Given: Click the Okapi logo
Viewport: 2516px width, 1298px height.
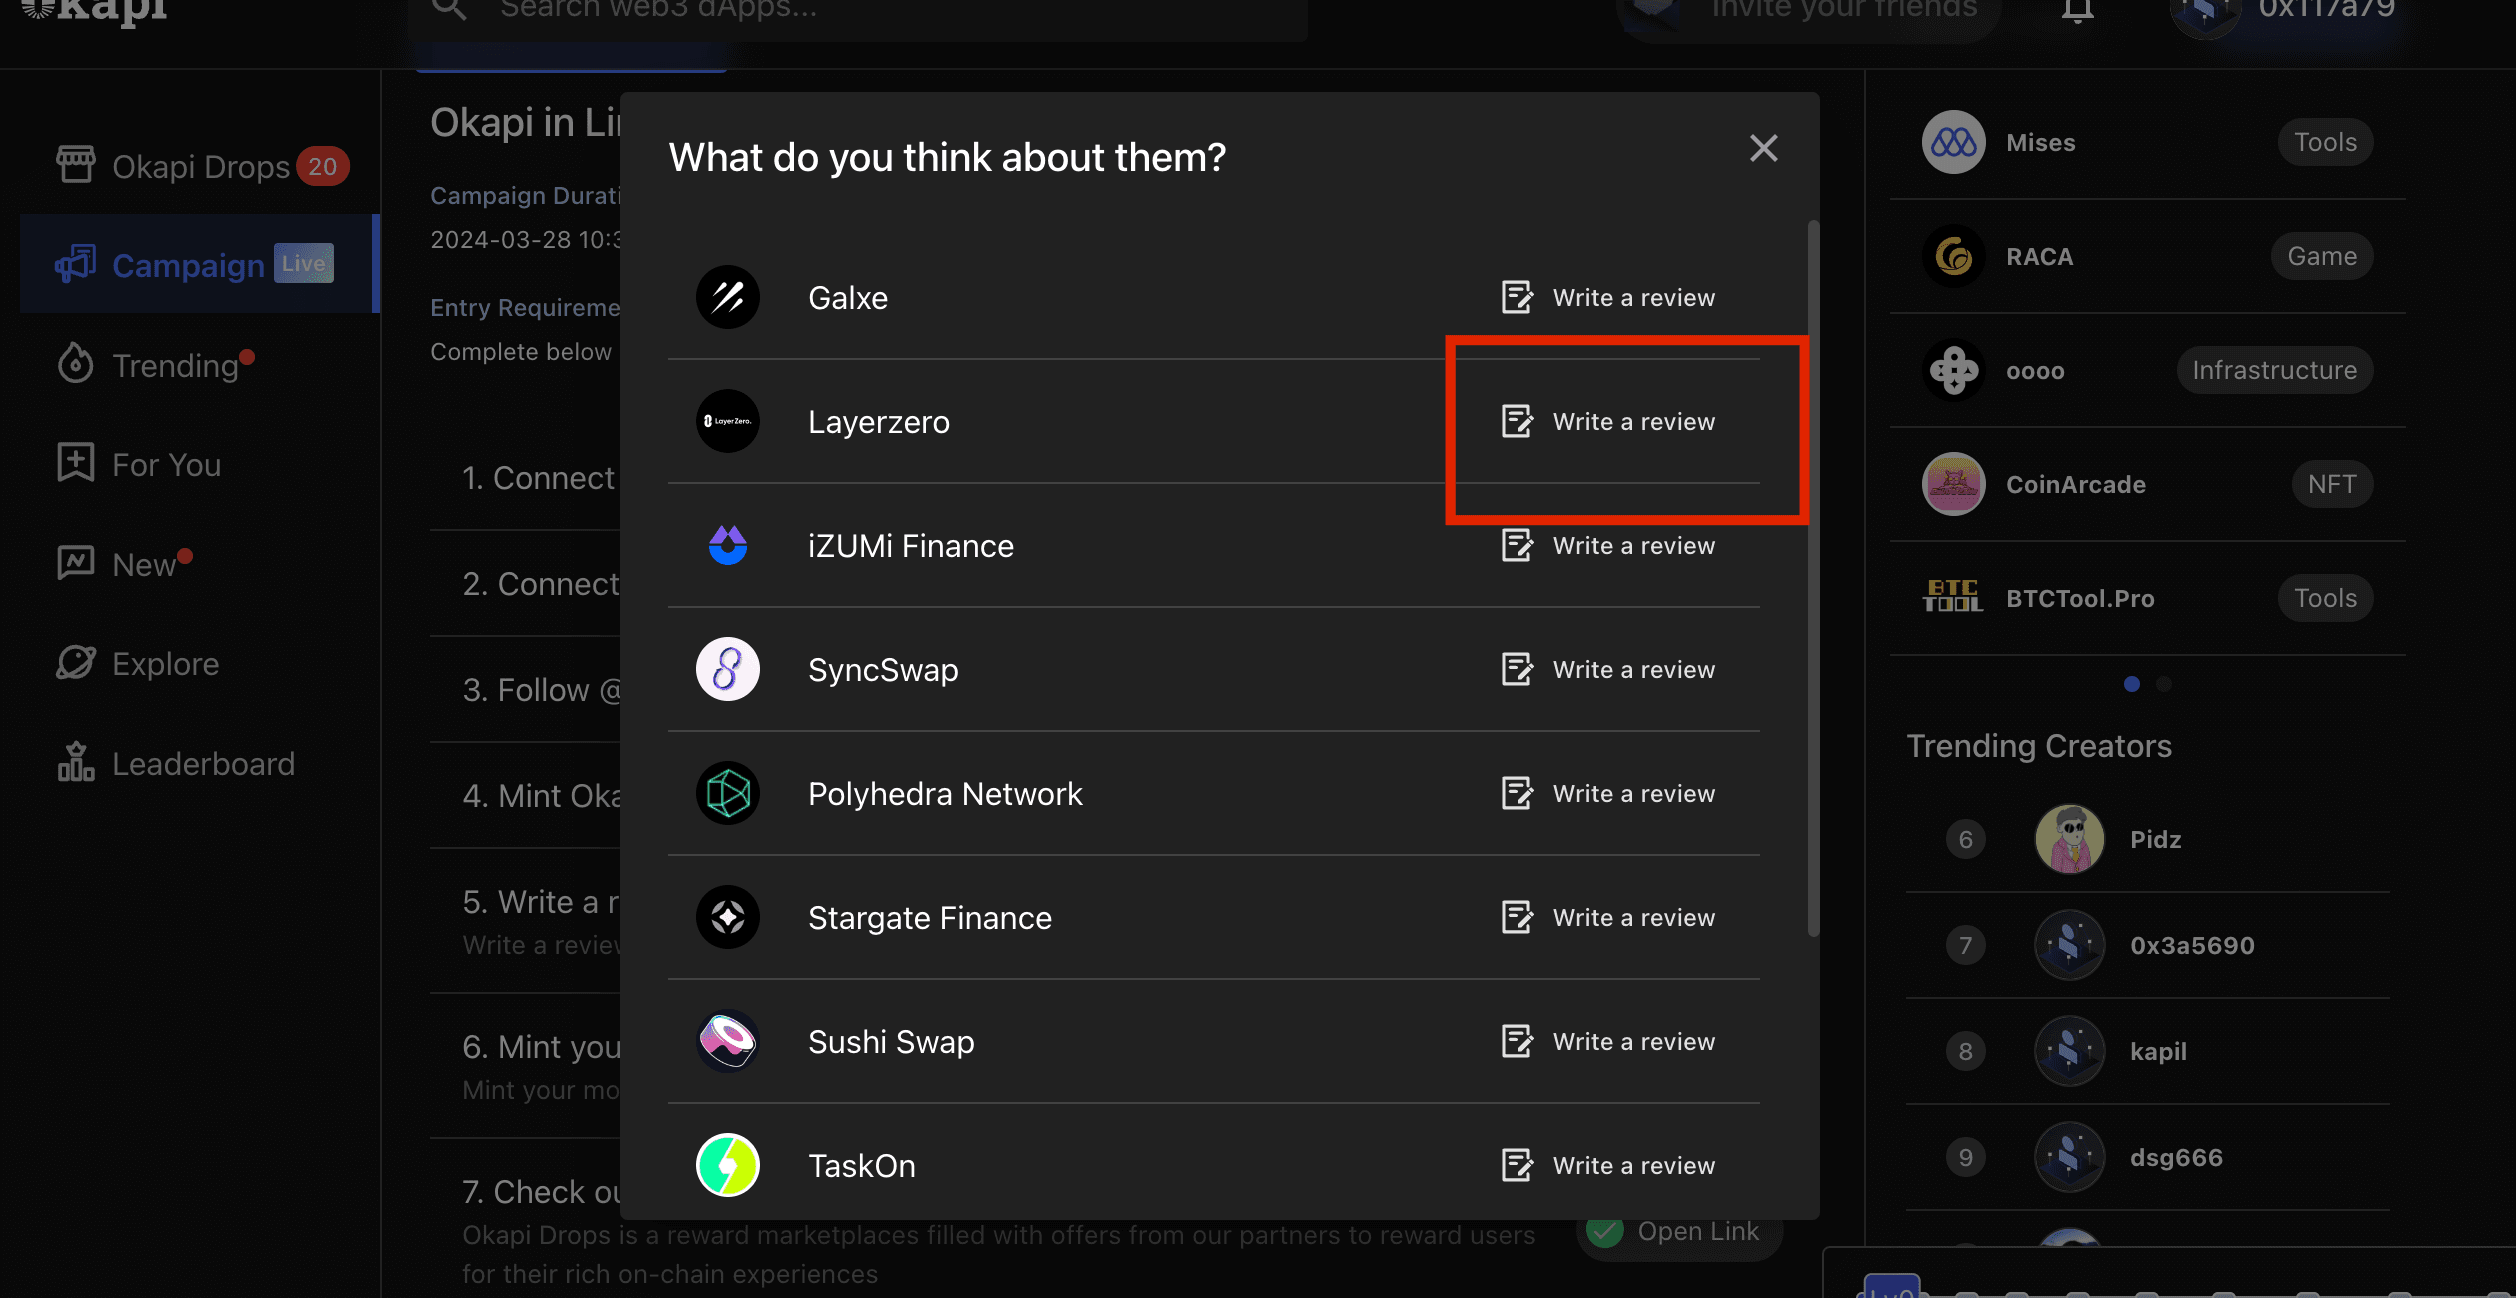Looking at the screenshot, I should [x=95, y=12].
